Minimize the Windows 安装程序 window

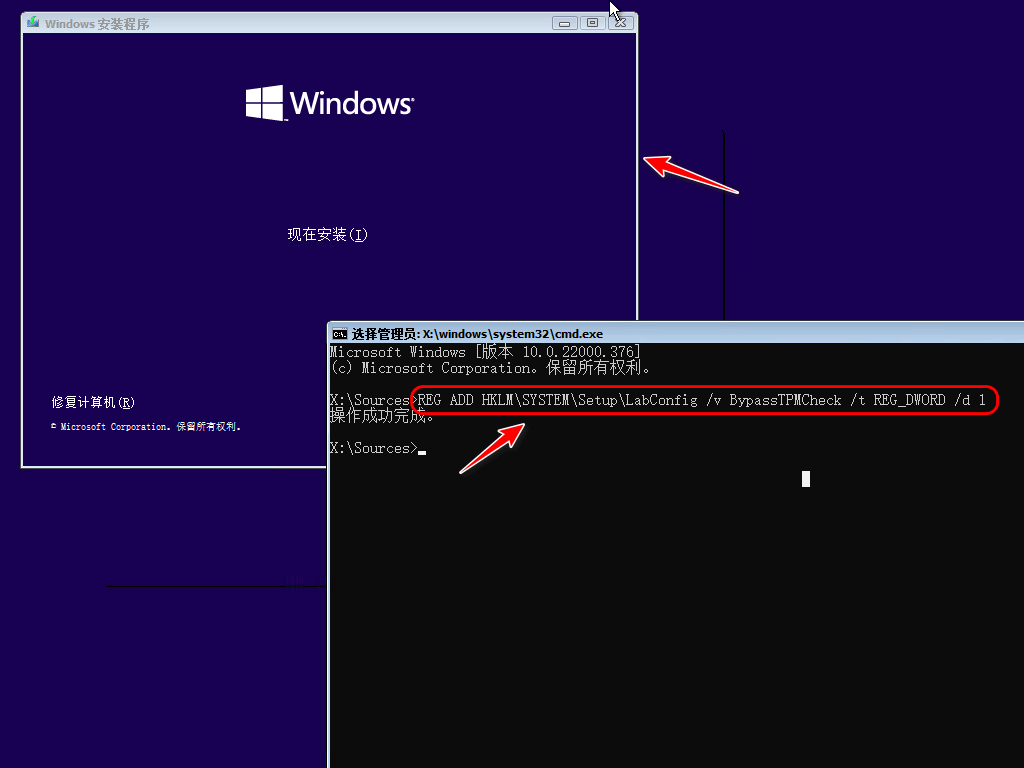(x=564, y=24)
